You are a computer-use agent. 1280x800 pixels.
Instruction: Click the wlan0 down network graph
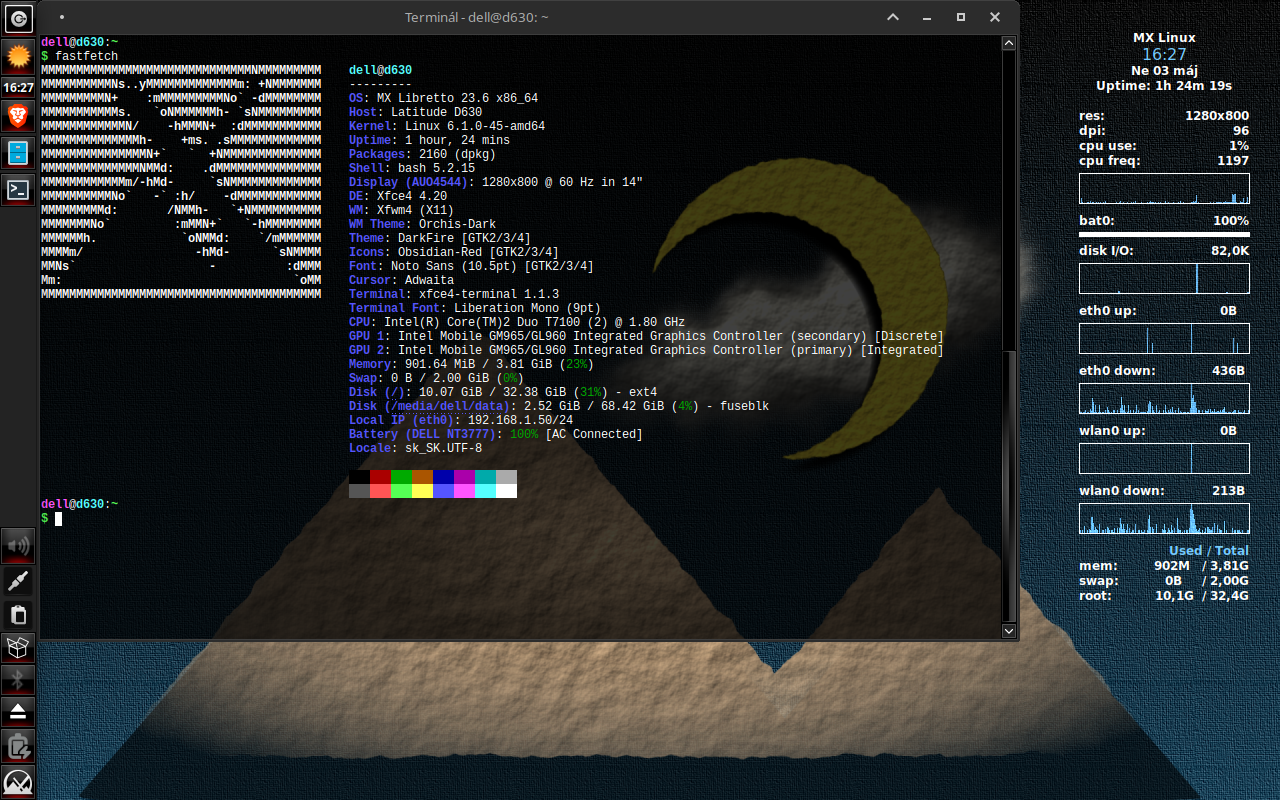pos(1164,518)
